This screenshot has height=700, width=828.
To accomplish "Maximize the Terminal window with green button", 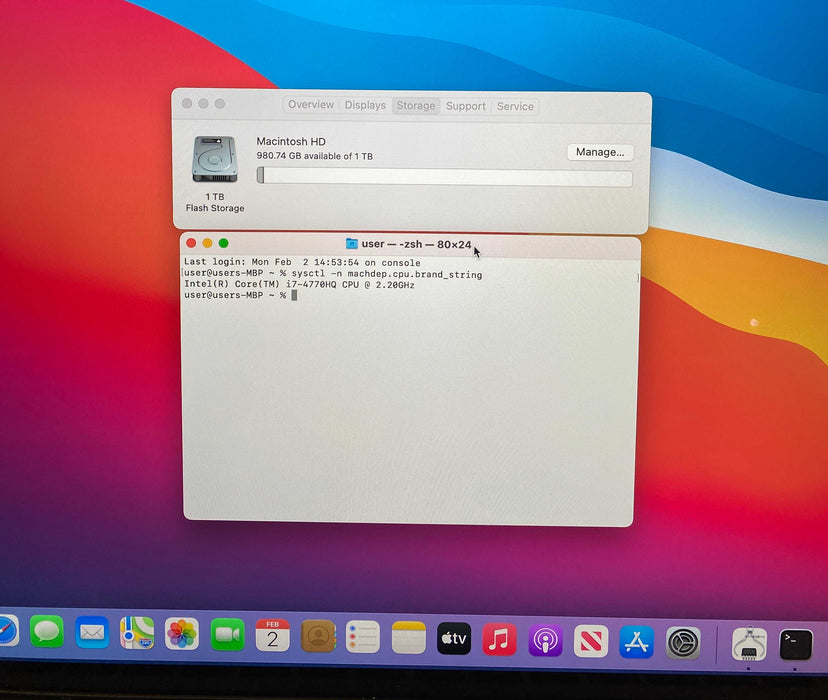I will (x=223, y=243).
